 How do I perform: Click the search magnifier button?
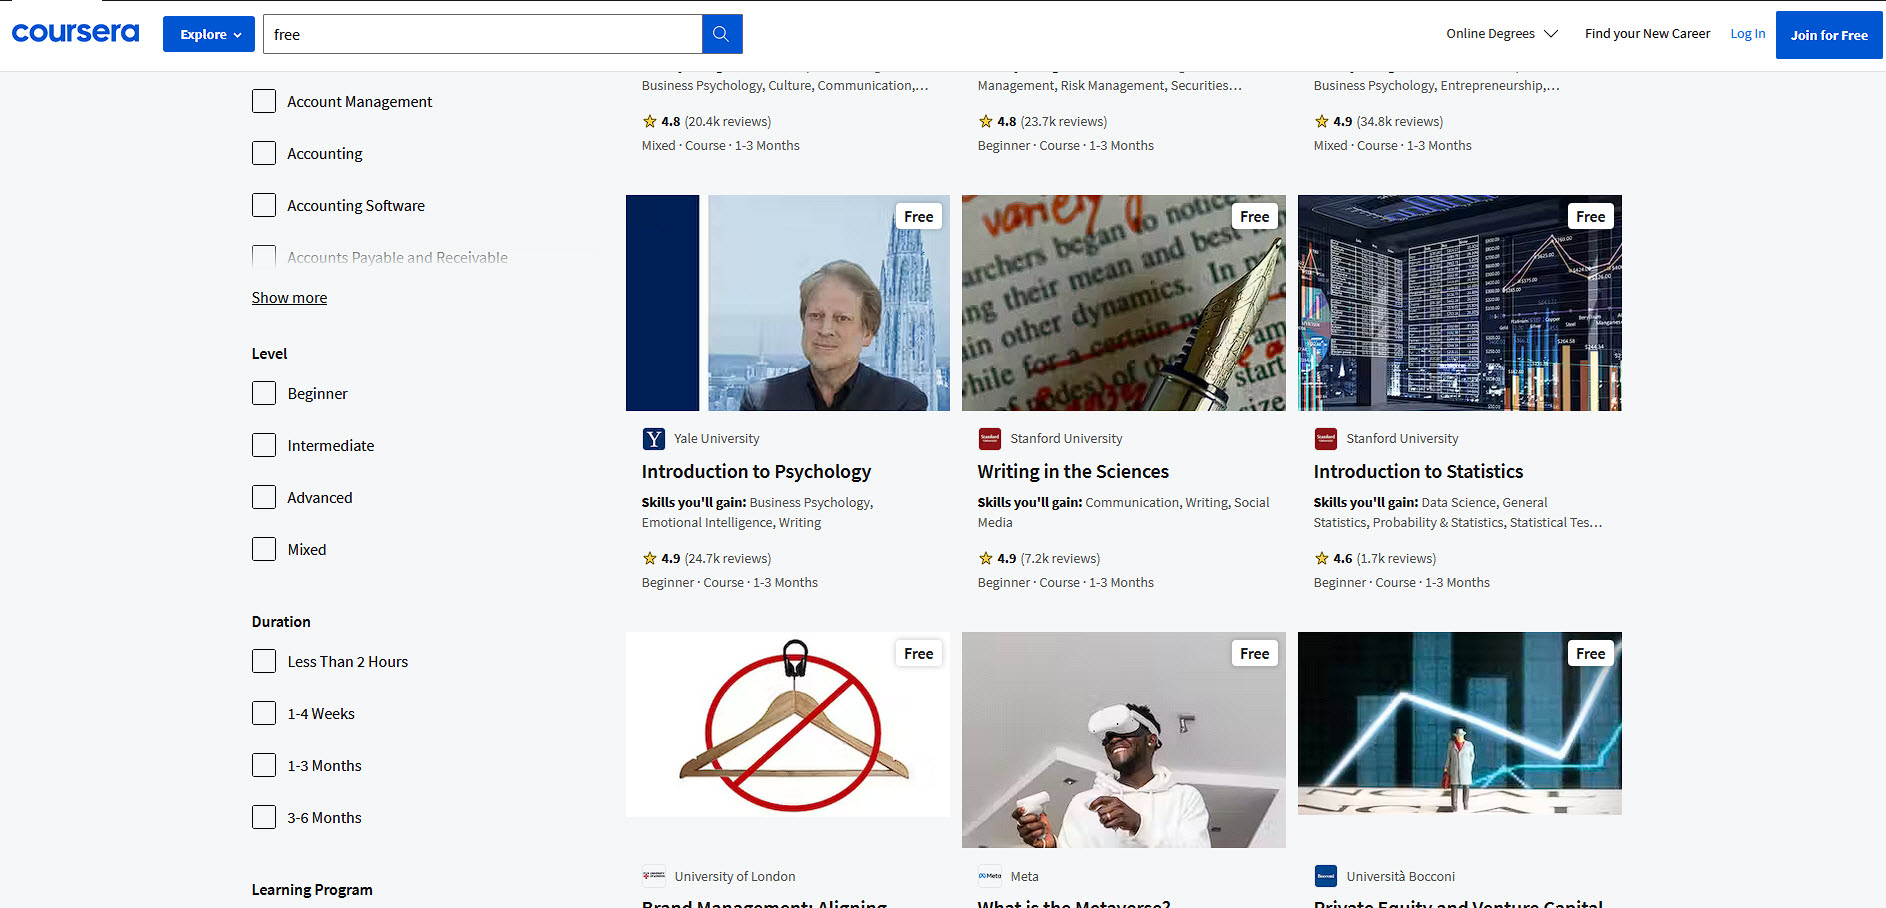click(x=722, y=34)
